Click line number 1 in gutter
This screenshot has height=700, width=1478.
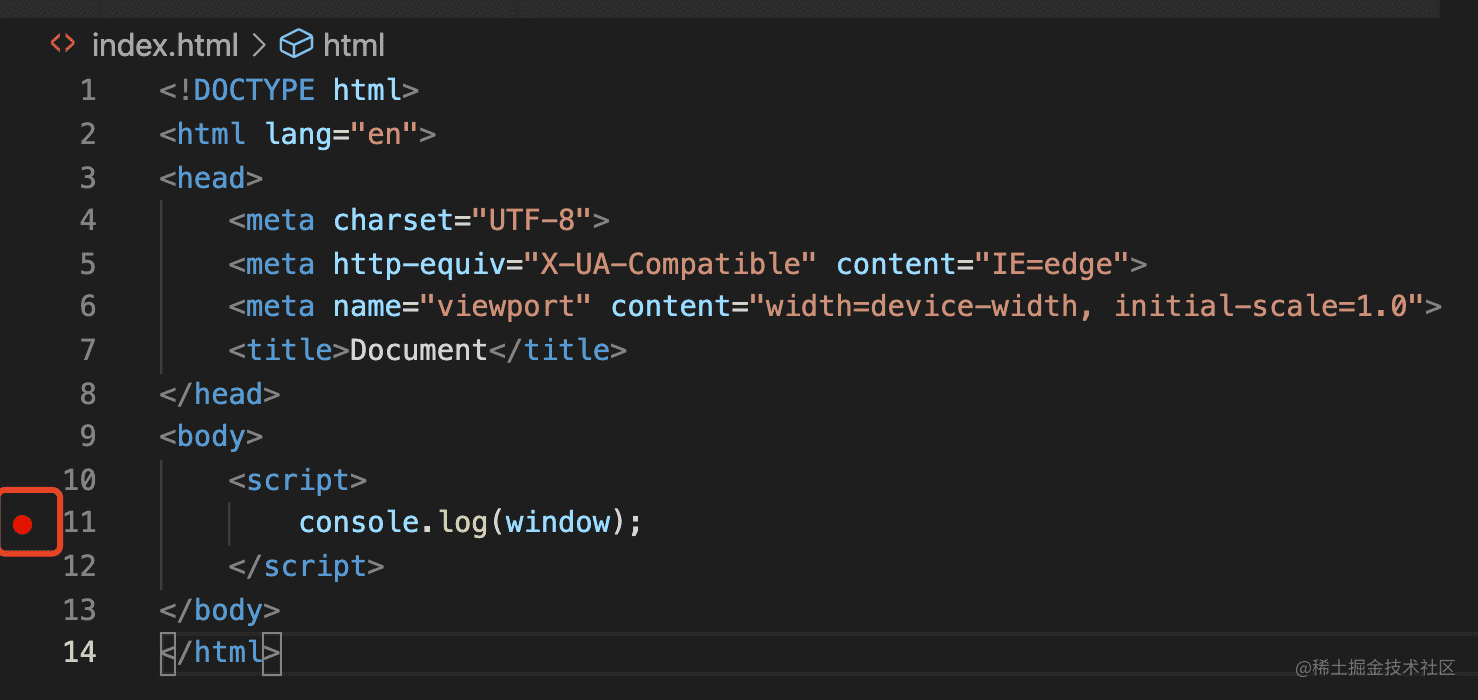(x=88, y=91)
